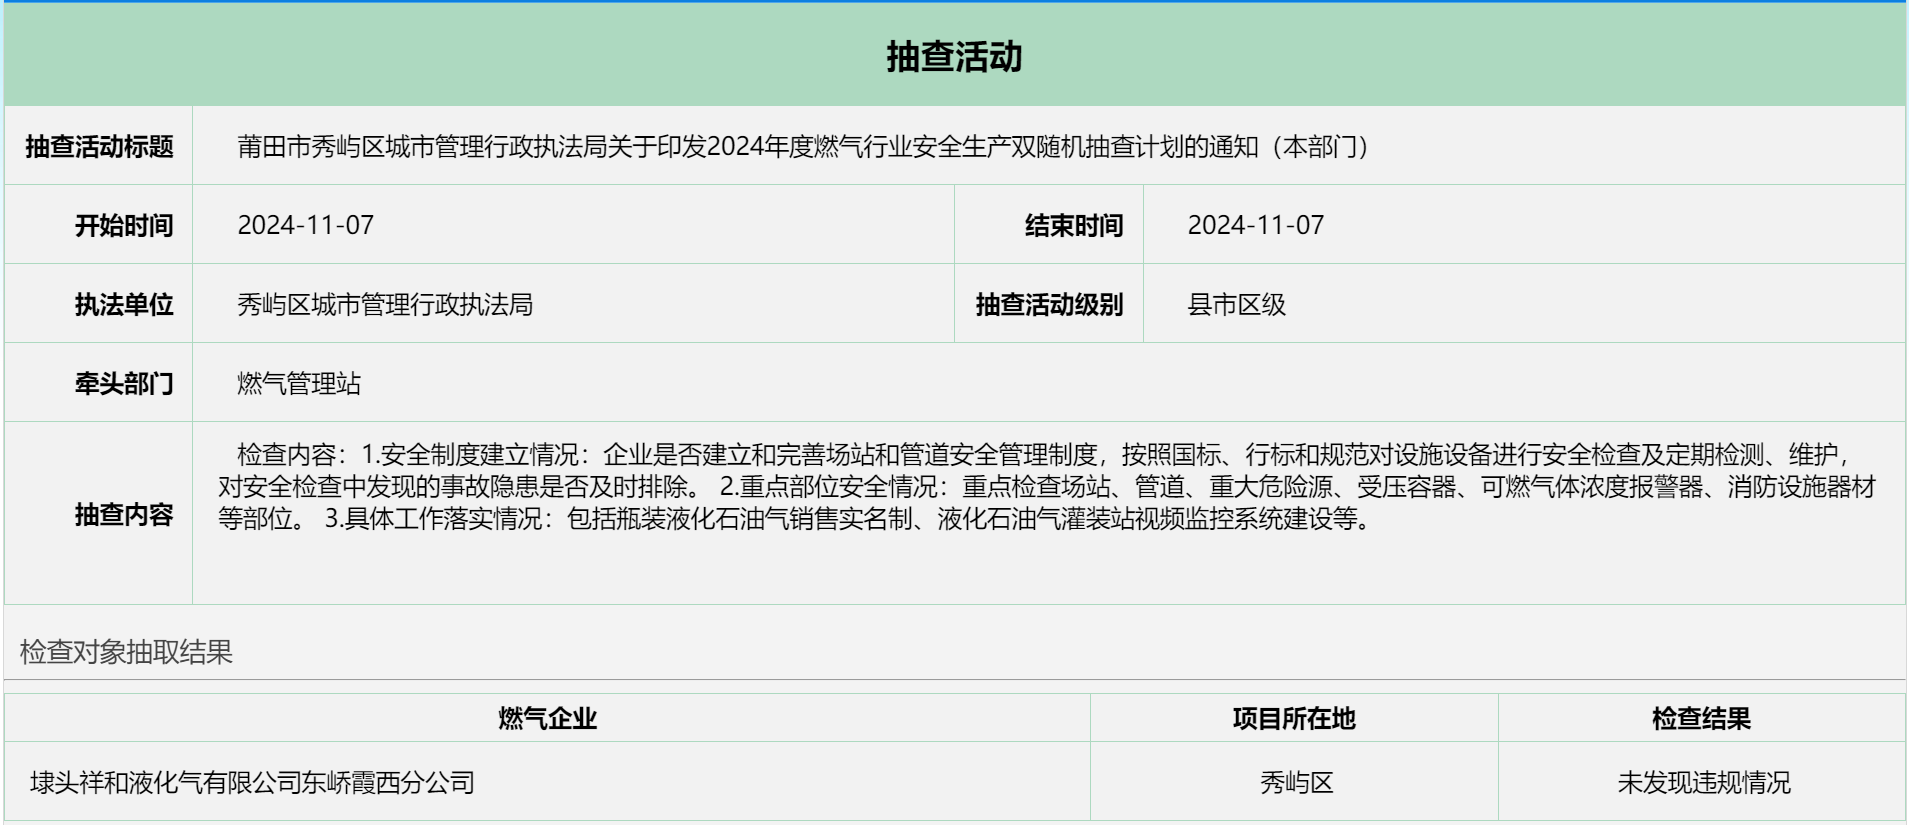Select the 燃气管理站 department value
Image resolution: width=1909 pixels, height=825 pixels.
pyautogui.click(x=299, y=384)
